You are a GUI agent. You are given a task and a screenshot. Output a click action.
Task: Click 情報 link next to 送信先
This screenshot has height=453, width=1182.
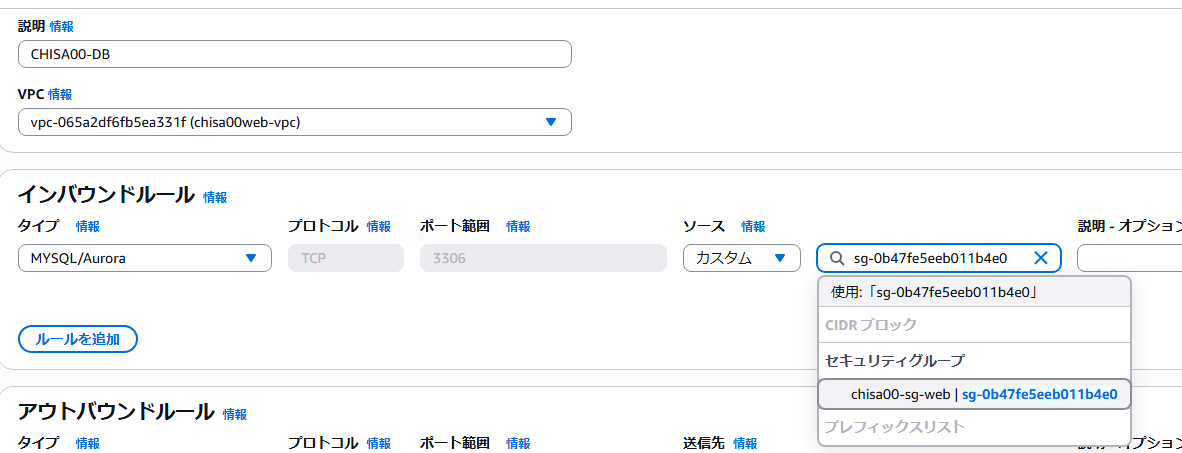(745, 442)
